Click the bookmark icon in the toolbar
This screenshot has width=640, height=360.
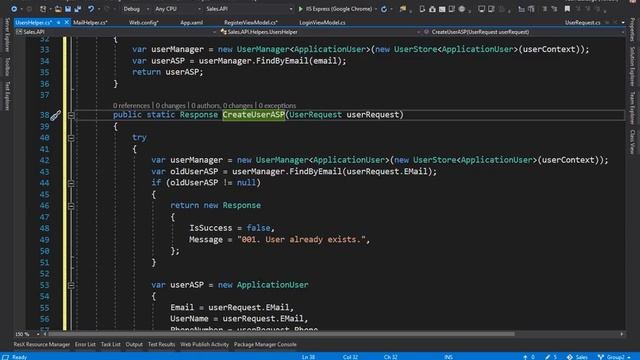pyautogui.click(x=567, y=9)
